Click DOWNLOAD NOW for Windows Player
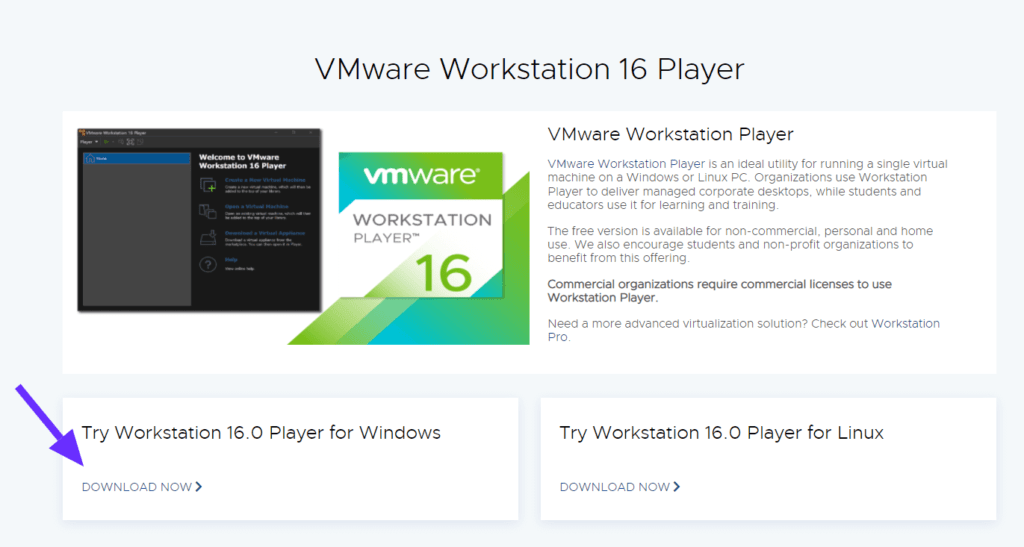The height and width of the screenshot is (547, 1024). pyautogui.click(x=142, y=487)
